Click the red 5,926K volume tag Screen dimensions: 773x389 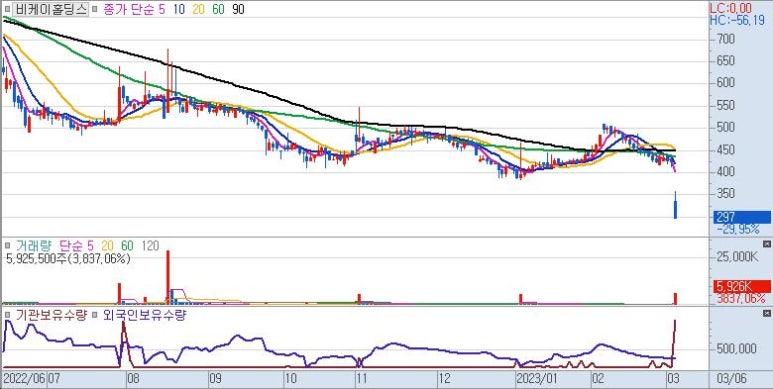pyautogui.click(x=741, y=286)
